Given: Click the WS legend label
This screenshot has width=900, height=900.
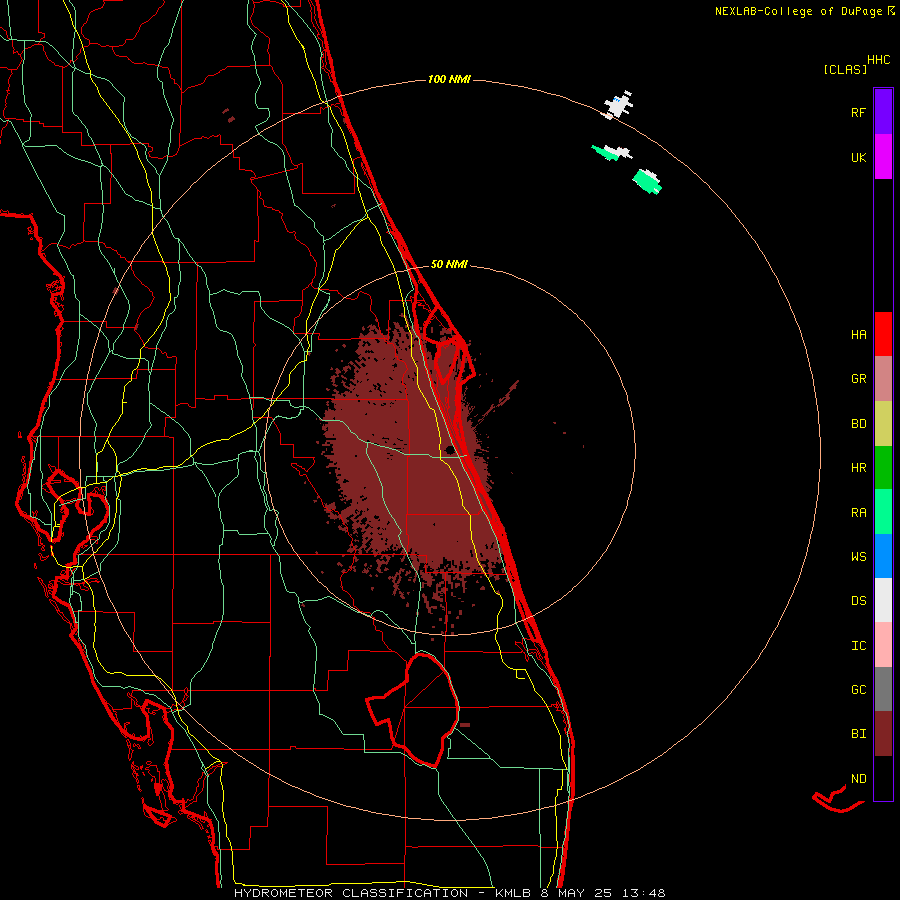Looking at the screenshot, I should 858,557.
